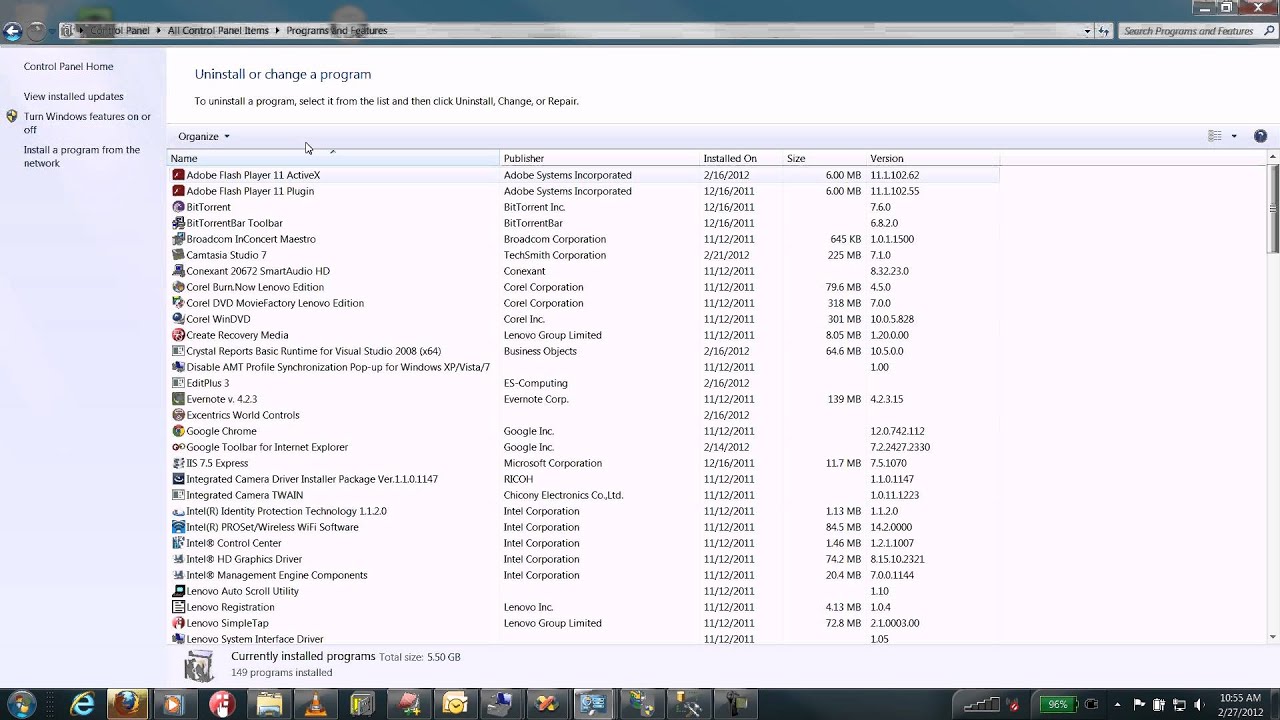Click the scrollbar down arrow of program list
This screenshot has width=1280, height=720.
[1272, 637]
